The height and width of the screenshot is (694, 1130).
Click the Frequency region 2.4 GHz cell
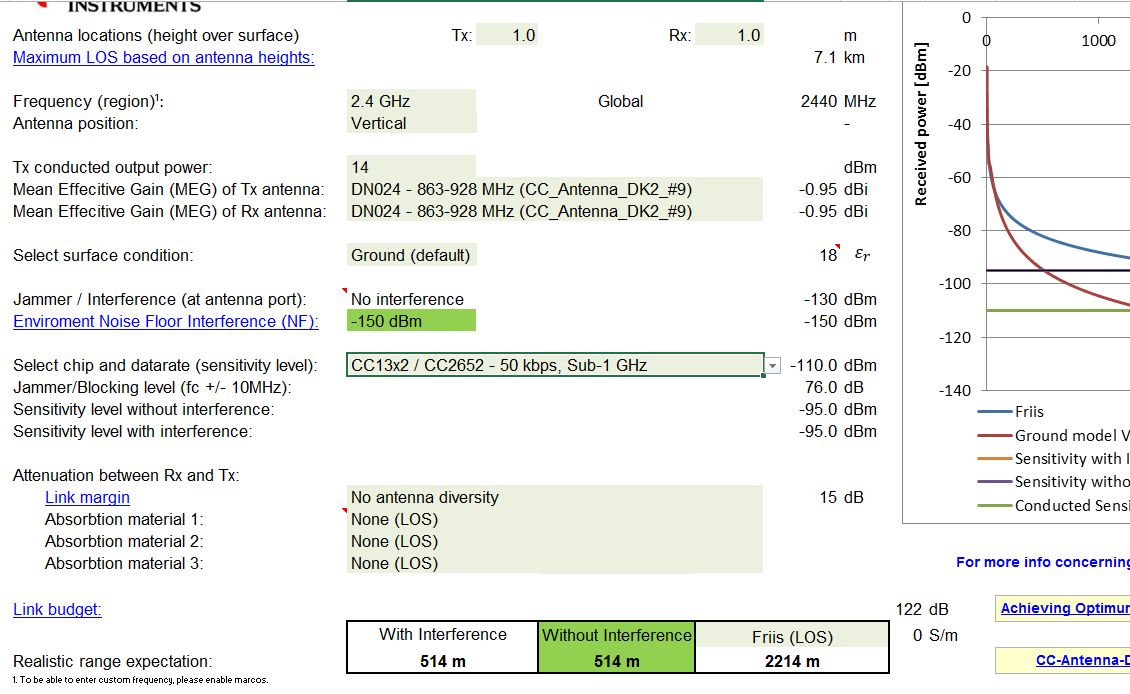411,101
